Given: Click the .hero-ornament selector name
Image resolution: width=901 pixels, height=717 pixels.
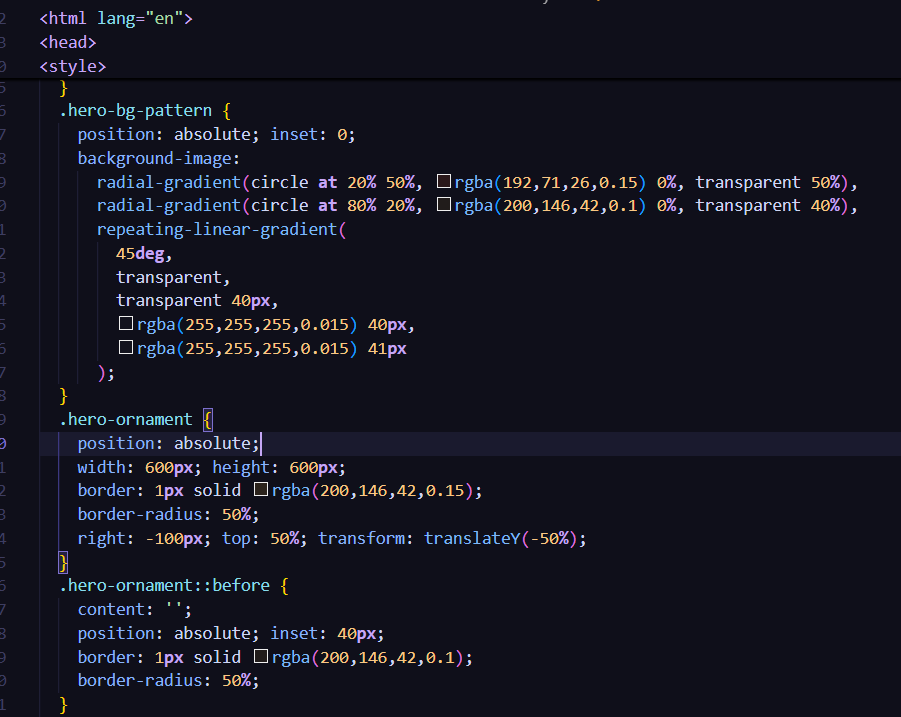Looking at the screenshot, I should [126, 419].
